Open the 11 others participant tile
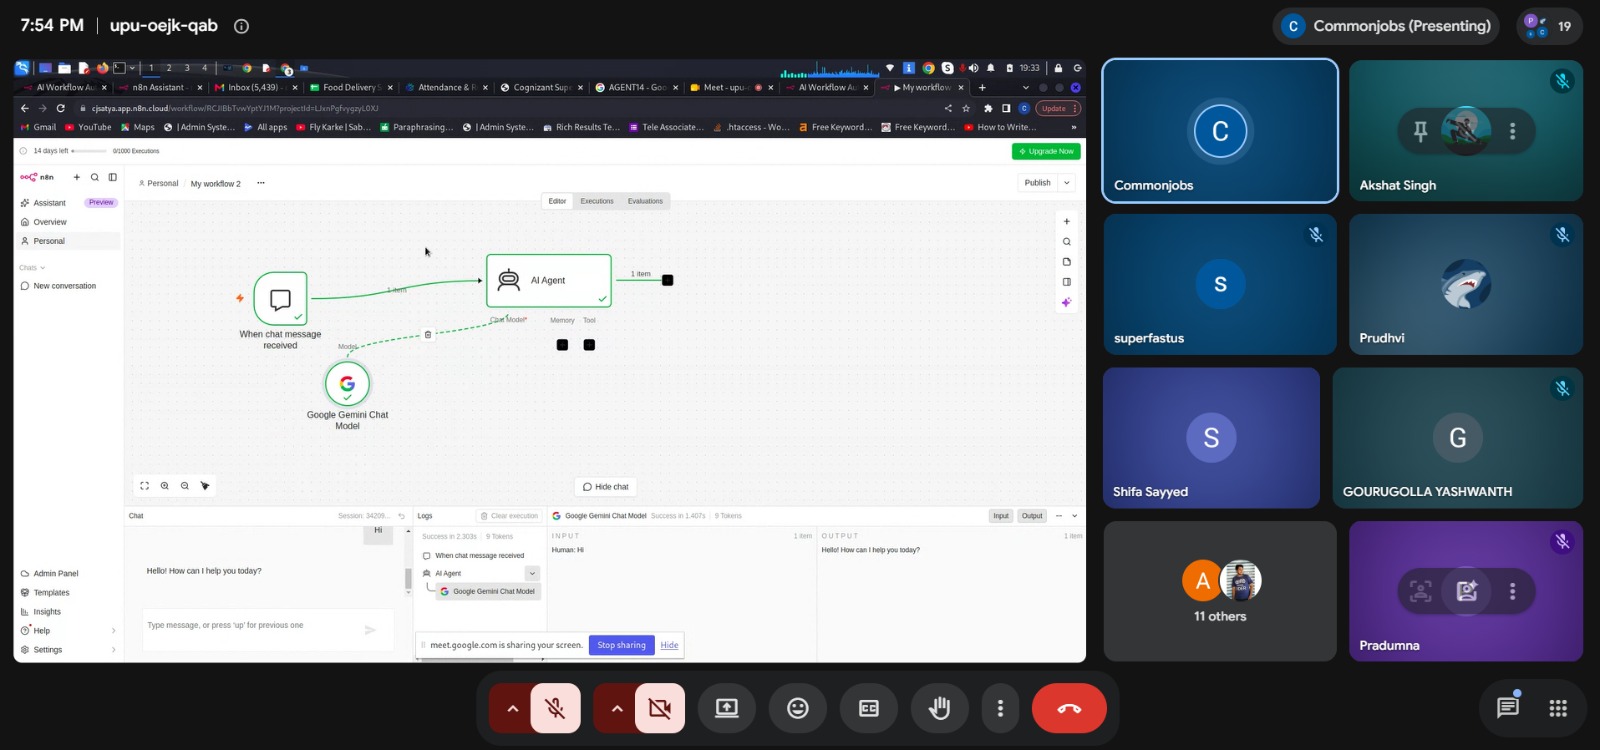Image resolution: width=1600 pixels, height=750 pixels. [1220, 590]
